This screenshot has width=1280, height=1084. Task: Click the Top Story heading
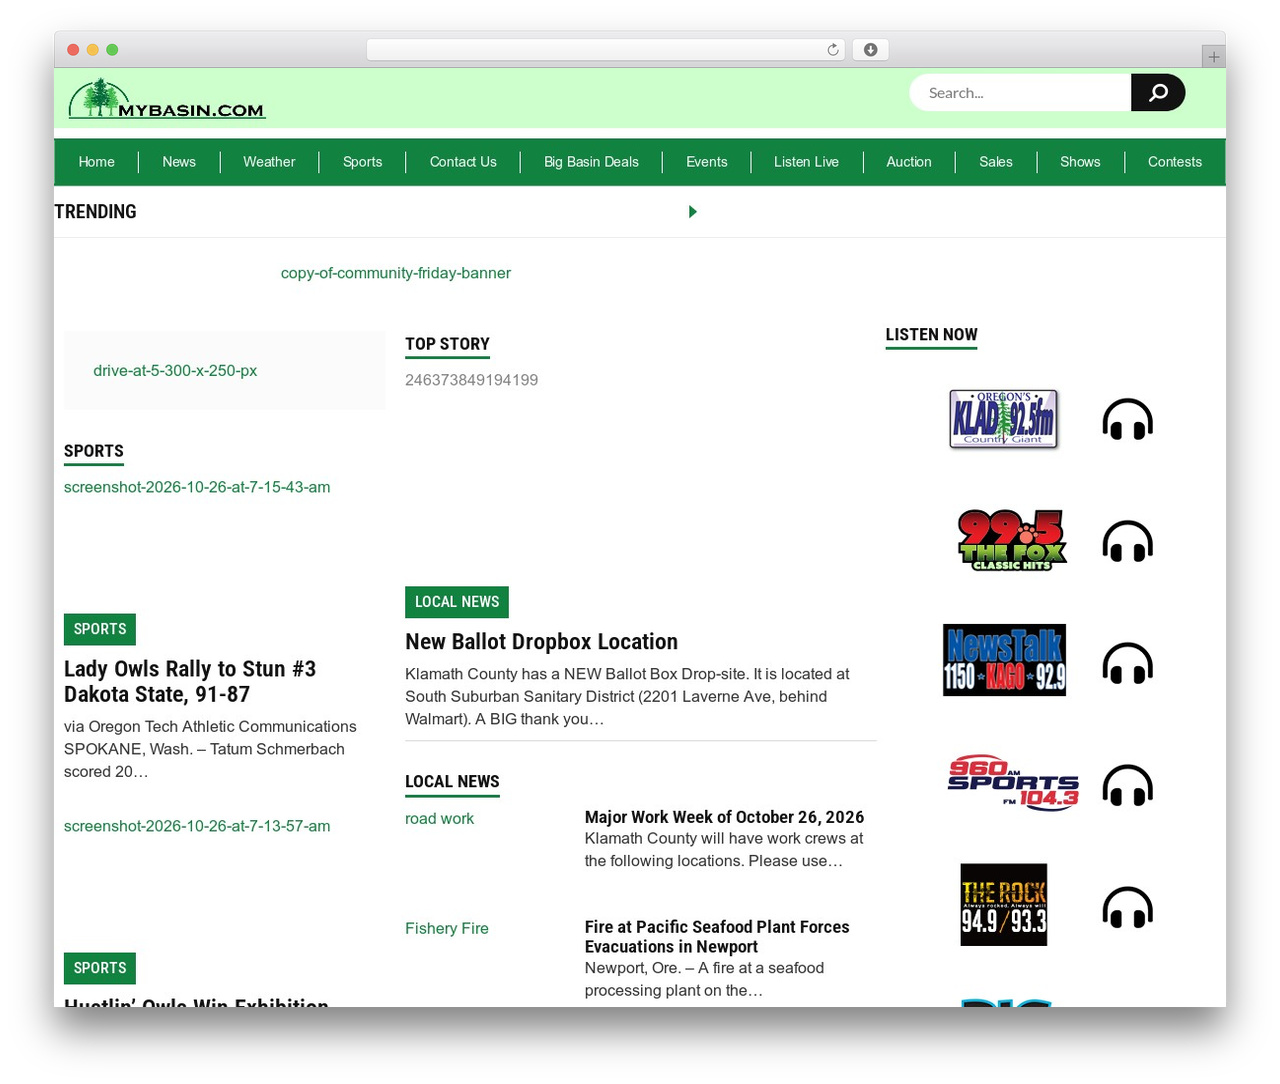[x=447, y=344]
